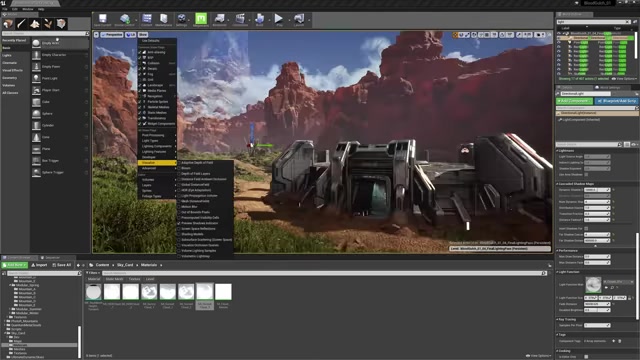This screenshot has width=640, height=360.
Task: Open viewport options dropdown arrow
Action: pos(96,35)
